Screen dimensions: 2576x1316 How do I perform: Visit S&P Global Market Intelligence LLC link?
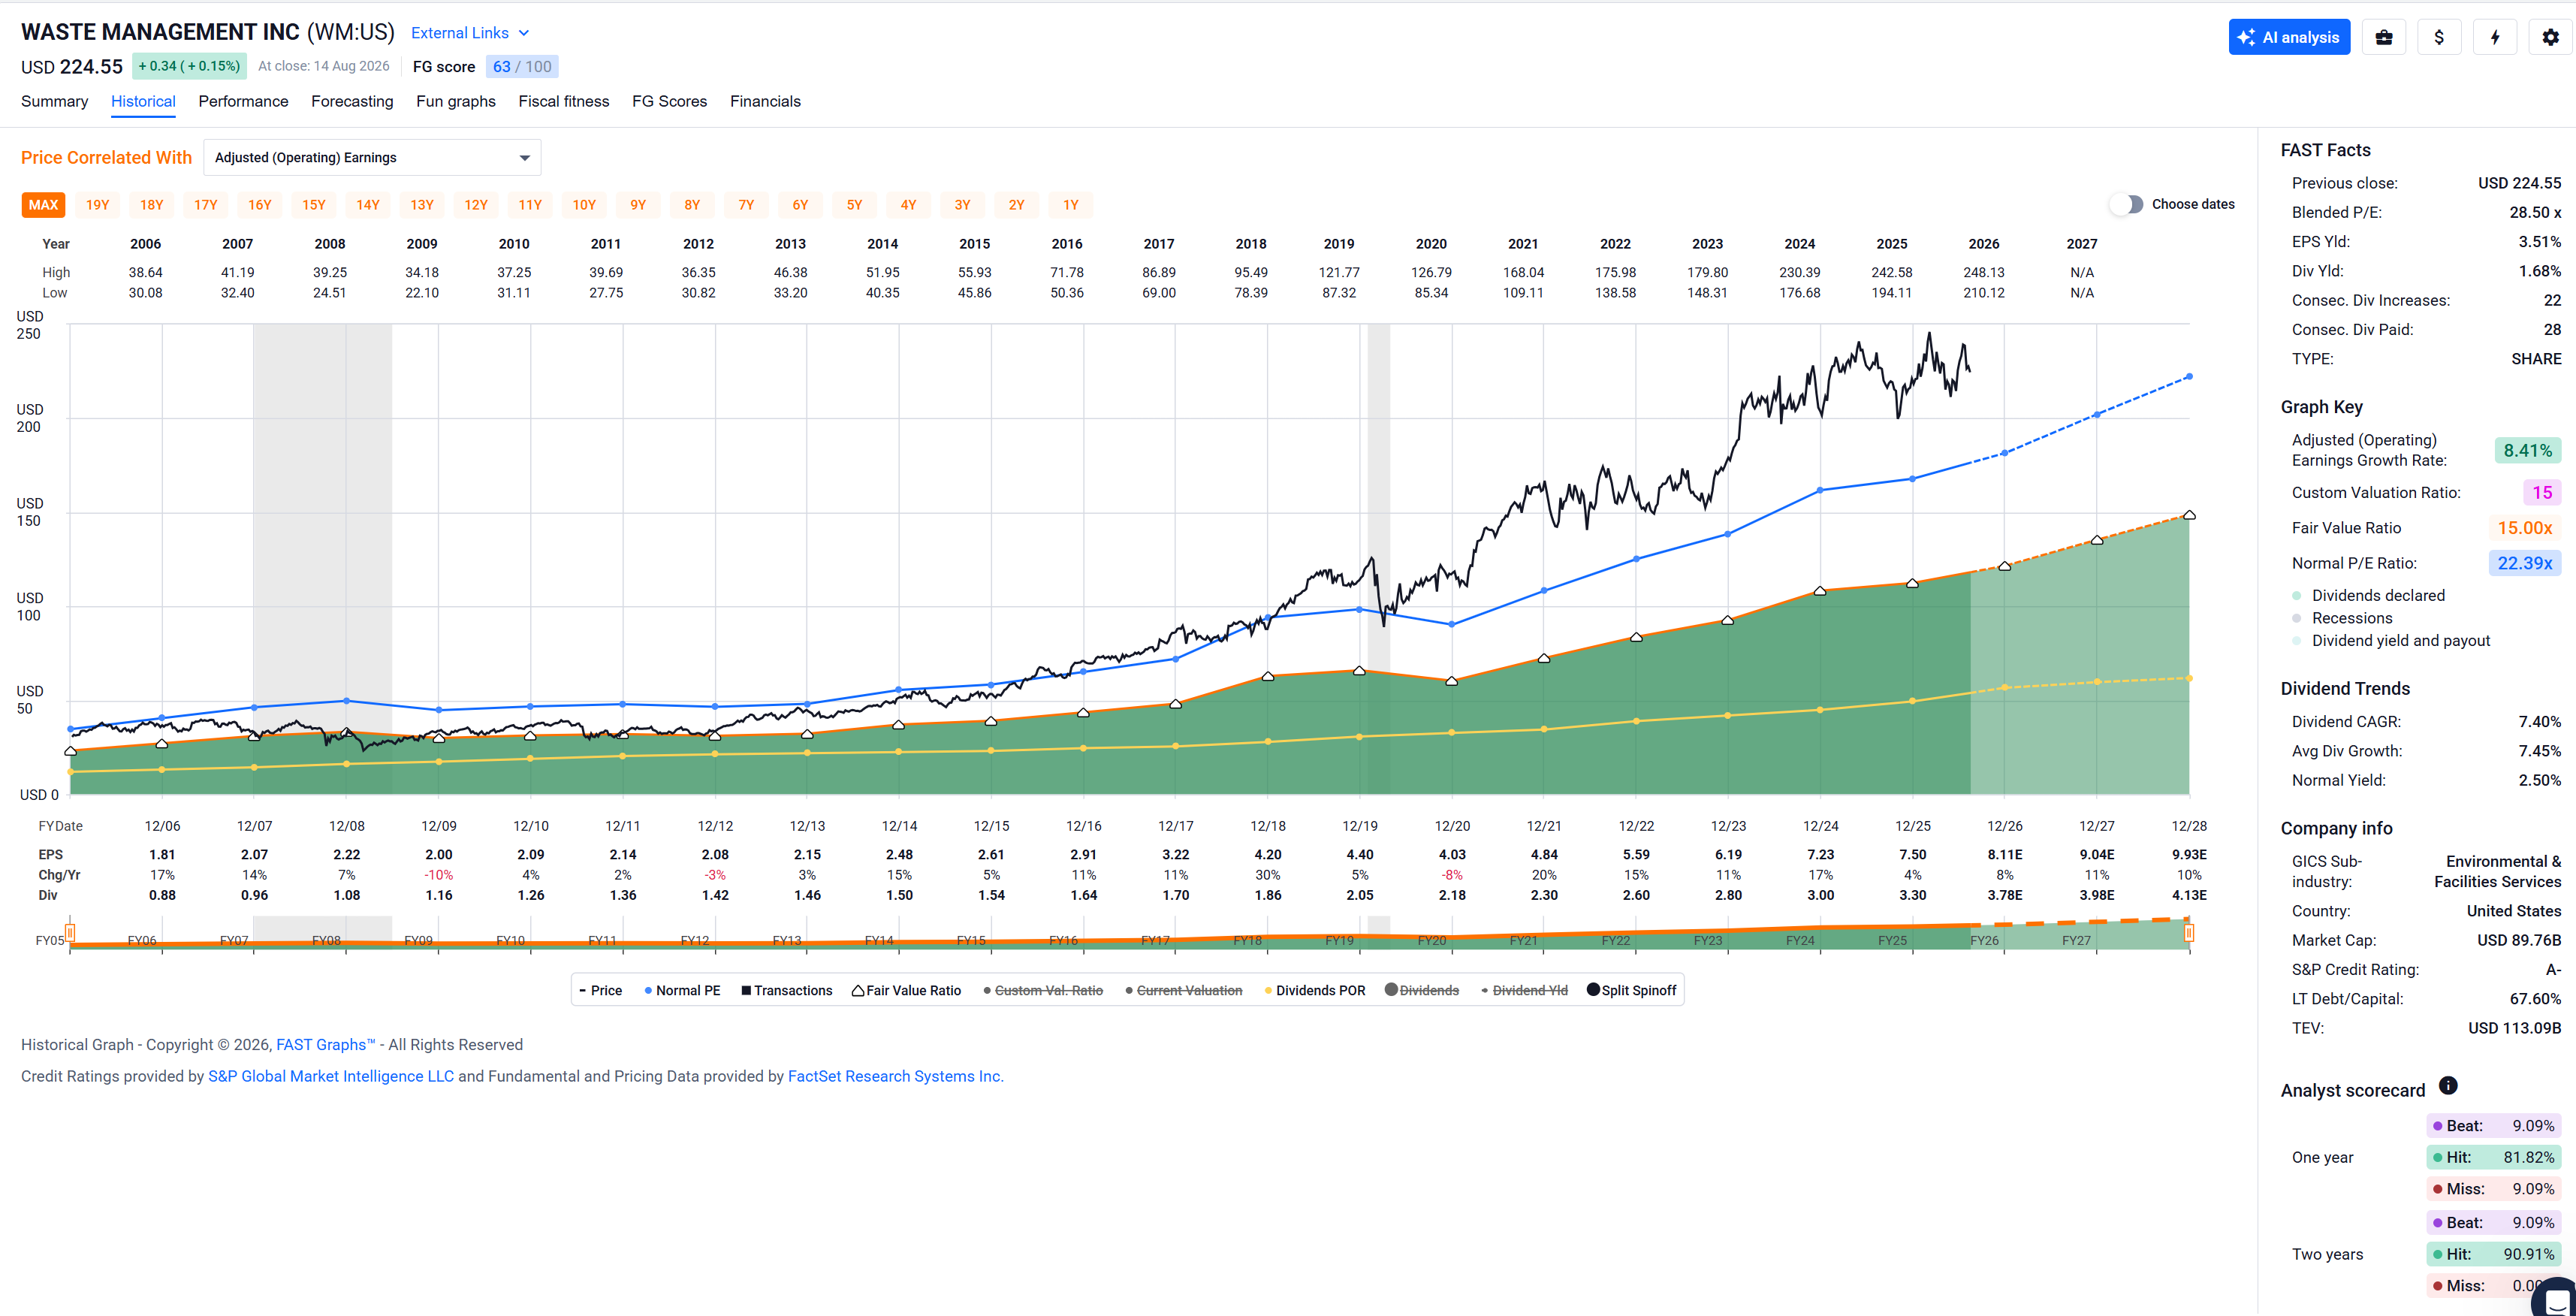331,1076
